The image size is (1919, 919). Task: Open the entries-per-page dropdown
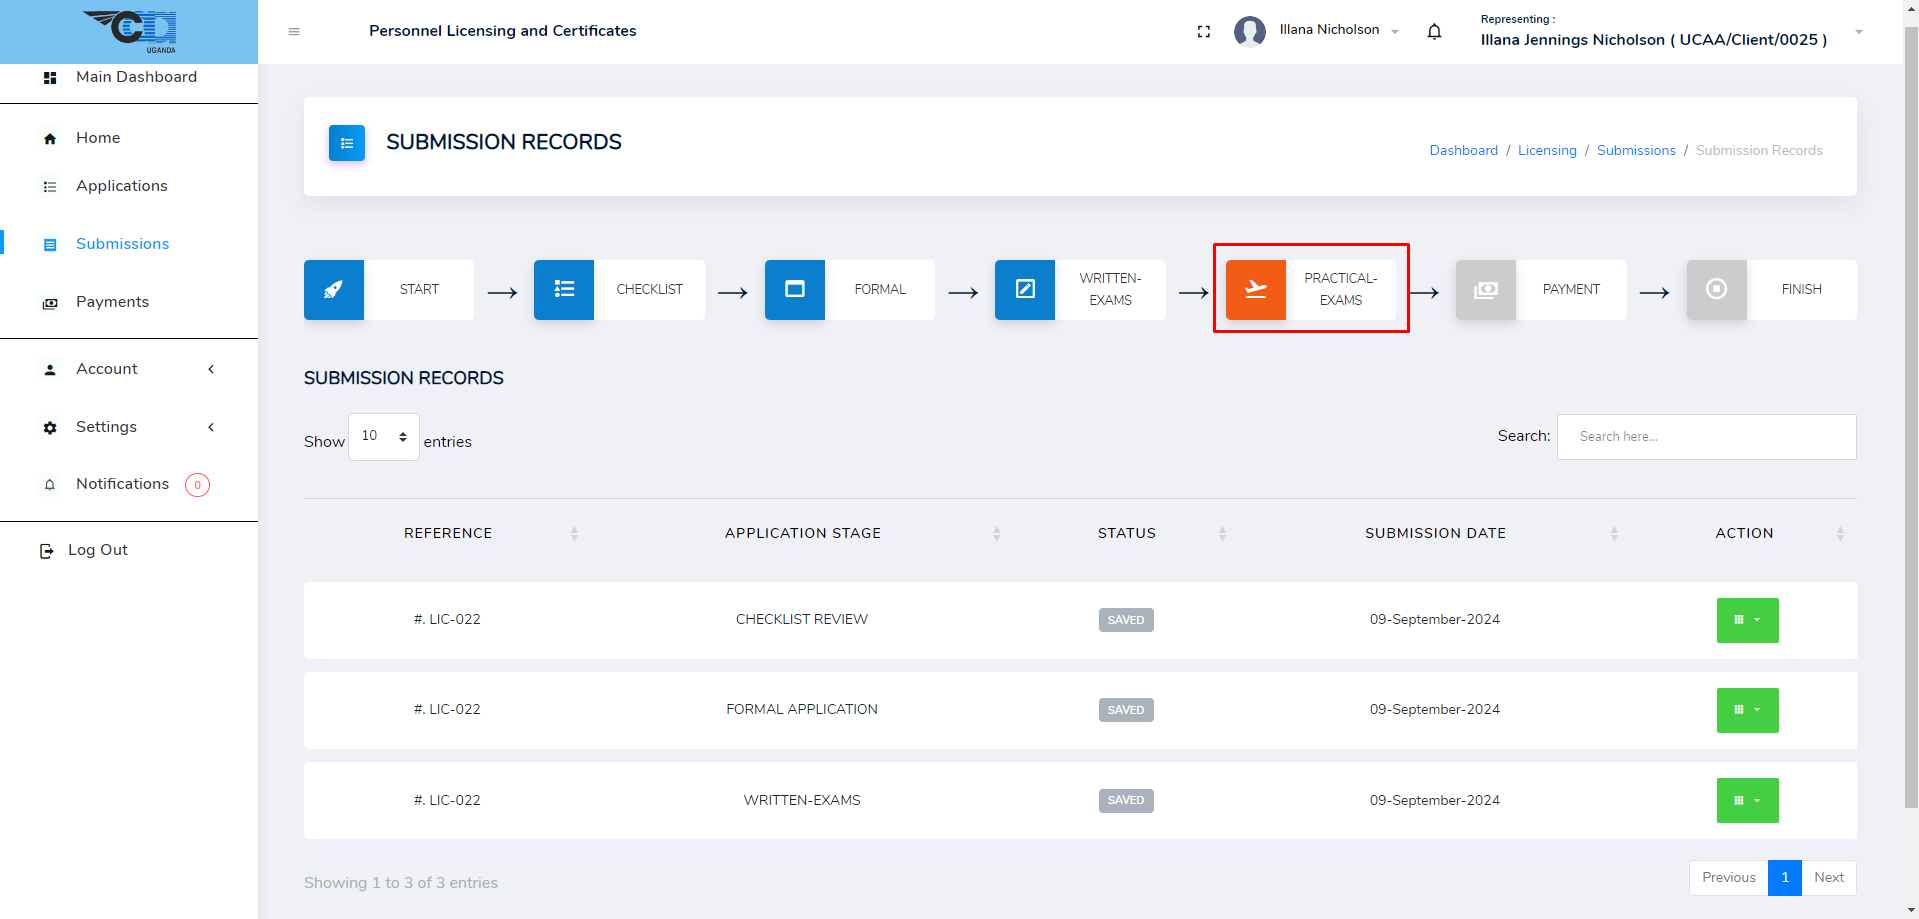click(384, 437)
